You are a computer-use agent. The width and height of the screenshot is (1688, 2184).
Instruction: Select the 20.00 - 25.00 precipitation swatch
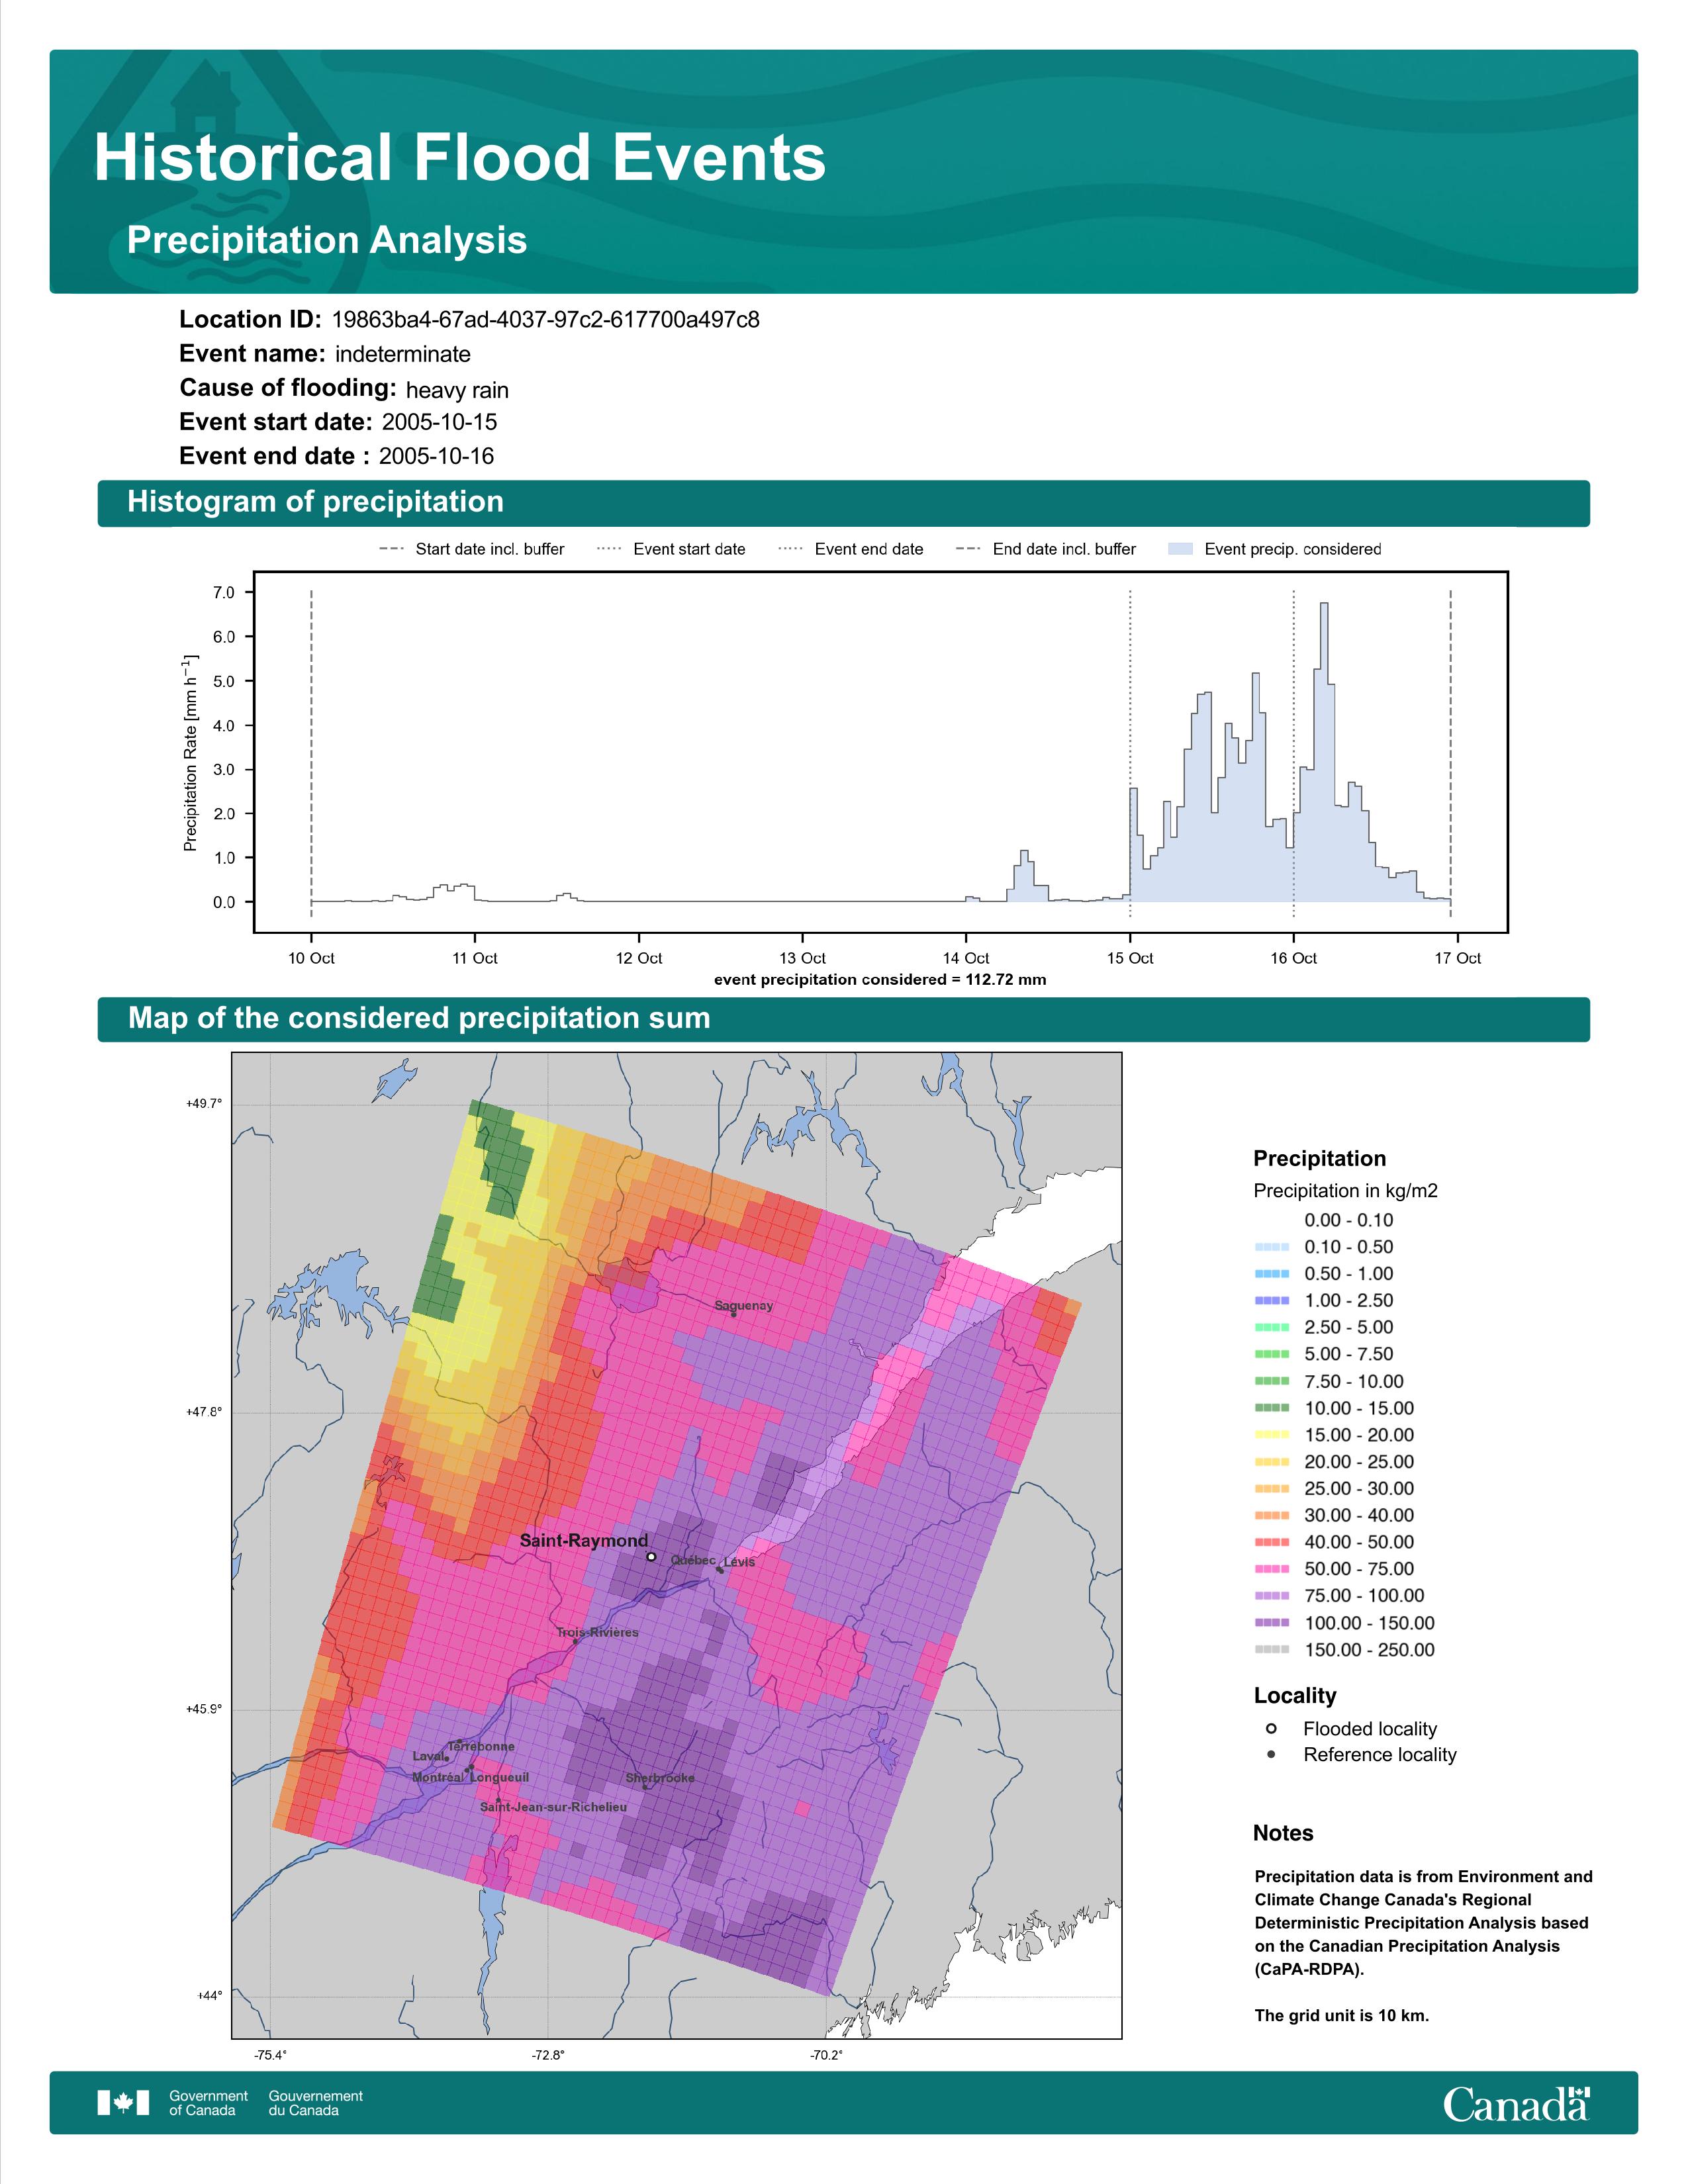[x=1271, y=1462]
